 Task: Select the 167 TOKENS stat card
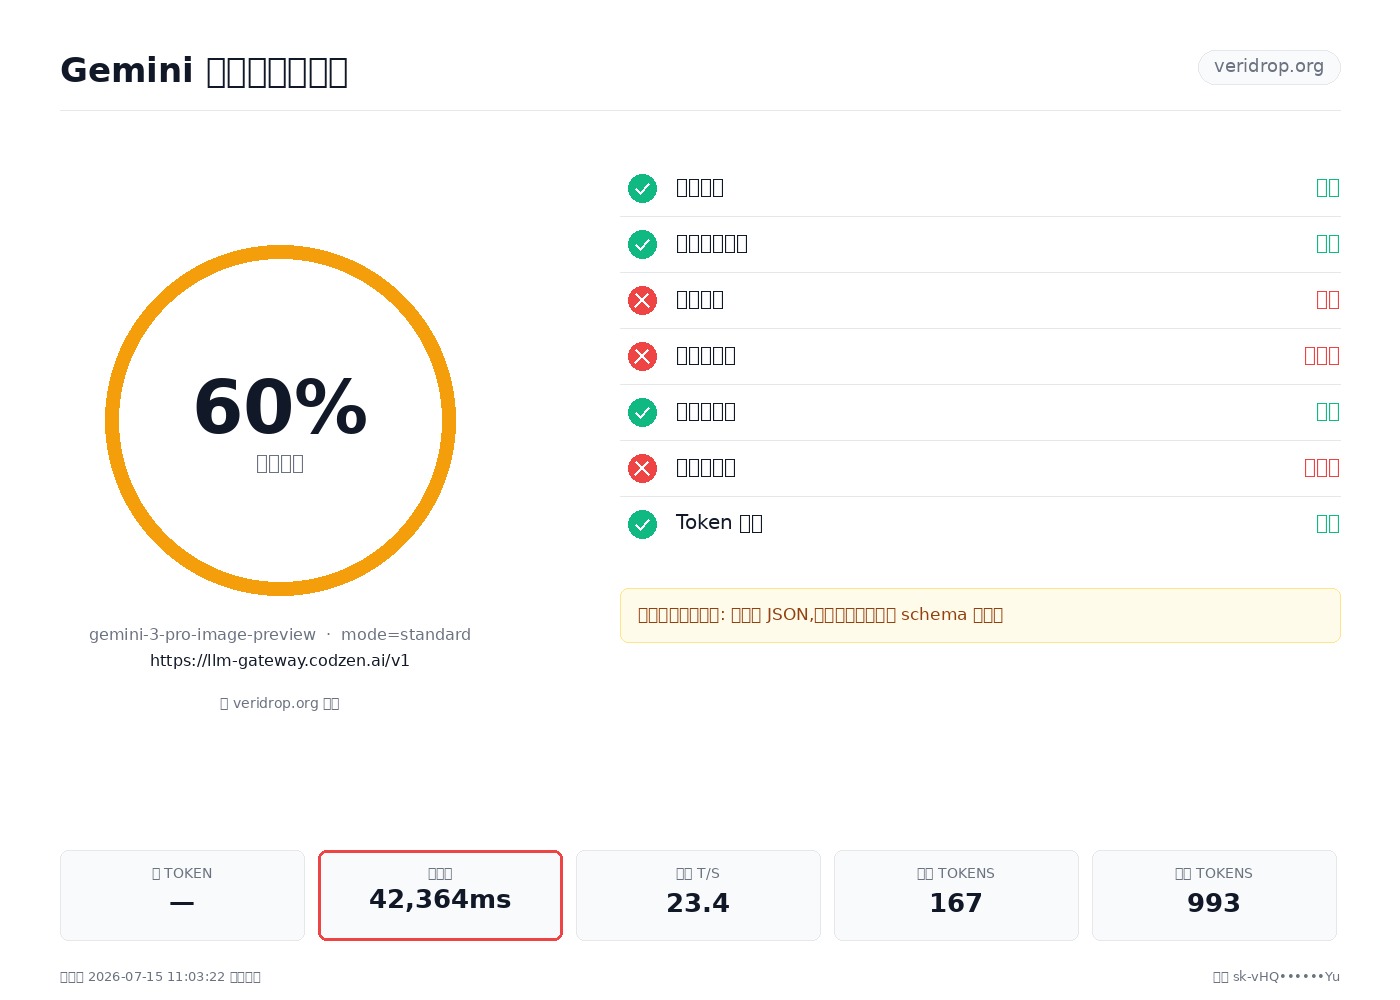click(956, 895)
